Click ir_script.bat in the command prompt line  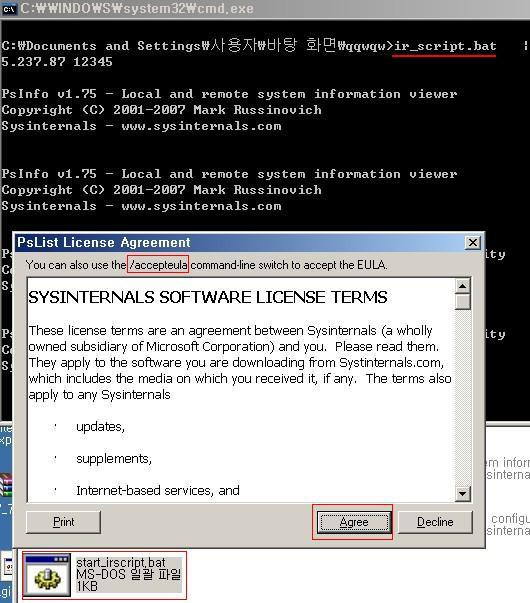[x=445, y=46]
